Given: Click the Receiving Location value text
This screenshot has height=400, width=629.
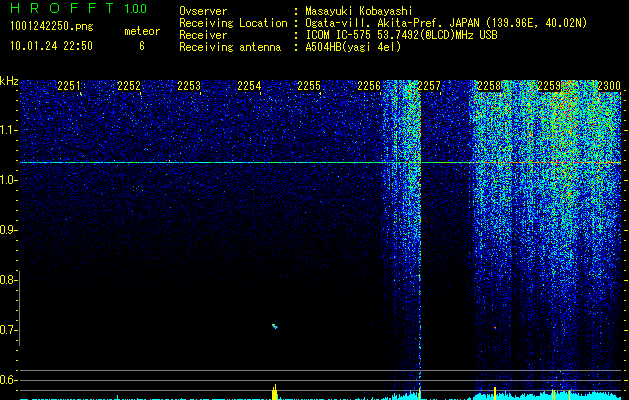Looking at the screenshot, I should pyautogui.click(x=446, y=23).
